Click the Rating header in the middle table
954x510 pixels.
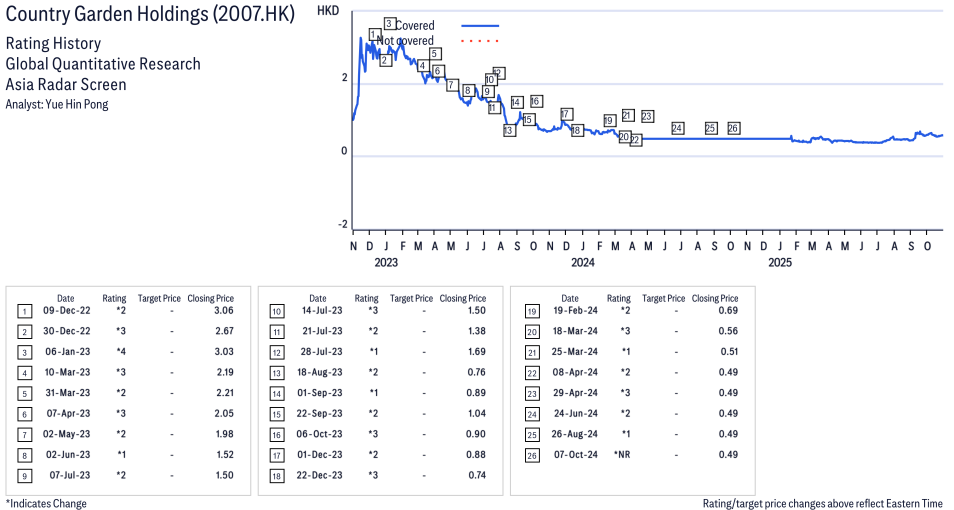pyautogui.click(x=366, y=298)
